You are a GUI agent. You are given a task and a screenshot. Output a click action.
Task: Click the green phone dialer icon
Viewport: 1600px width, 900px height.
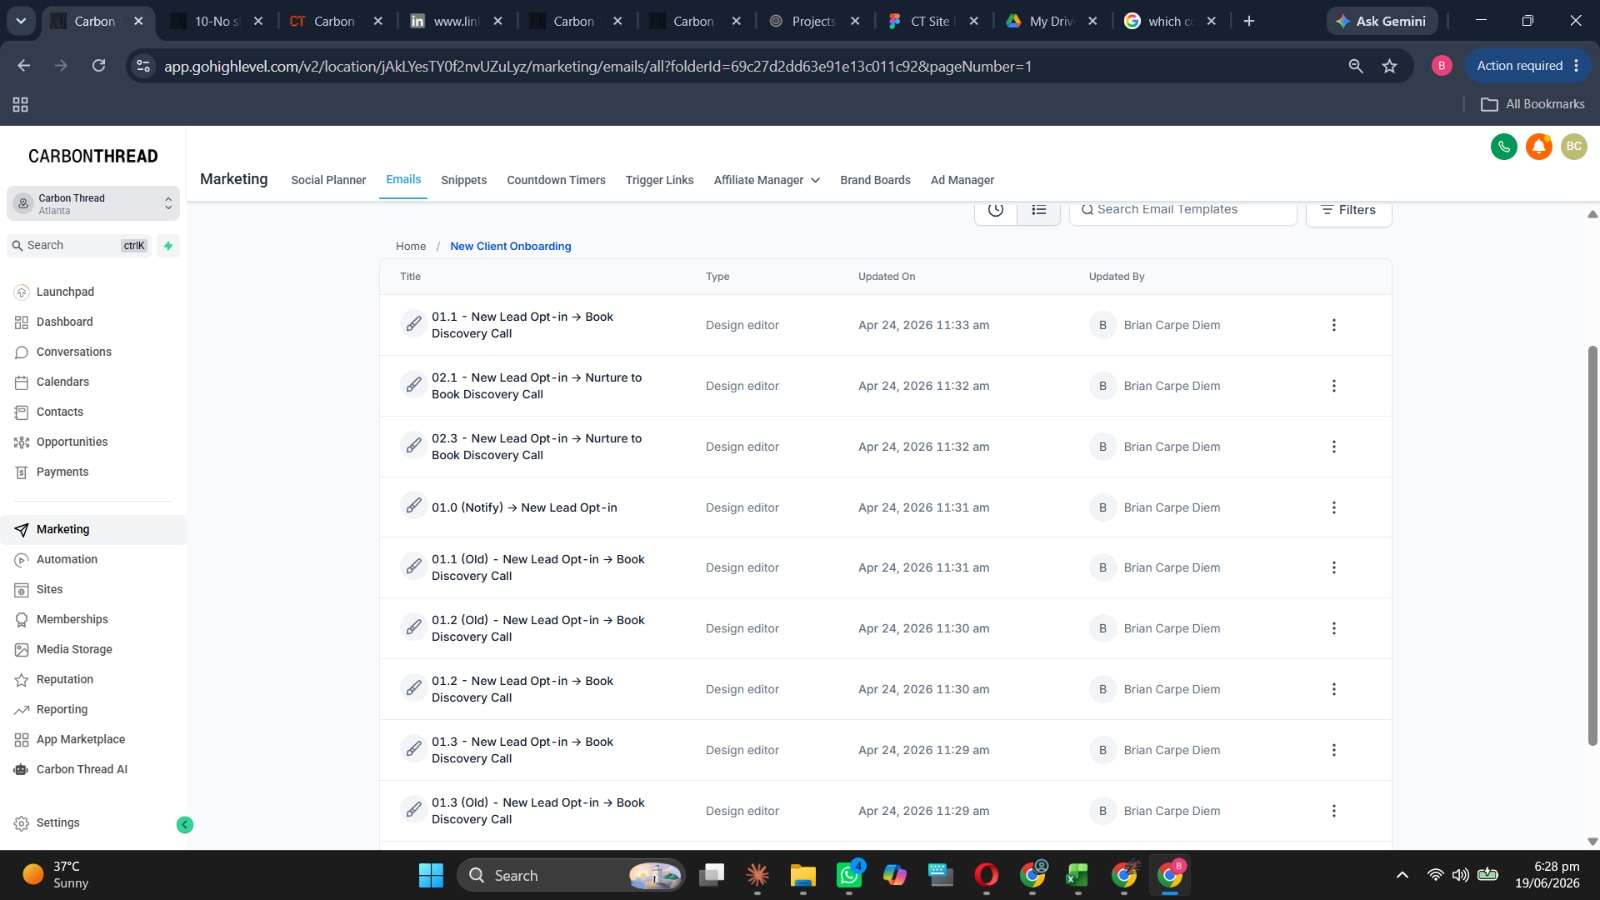(x=1503, y=147)
